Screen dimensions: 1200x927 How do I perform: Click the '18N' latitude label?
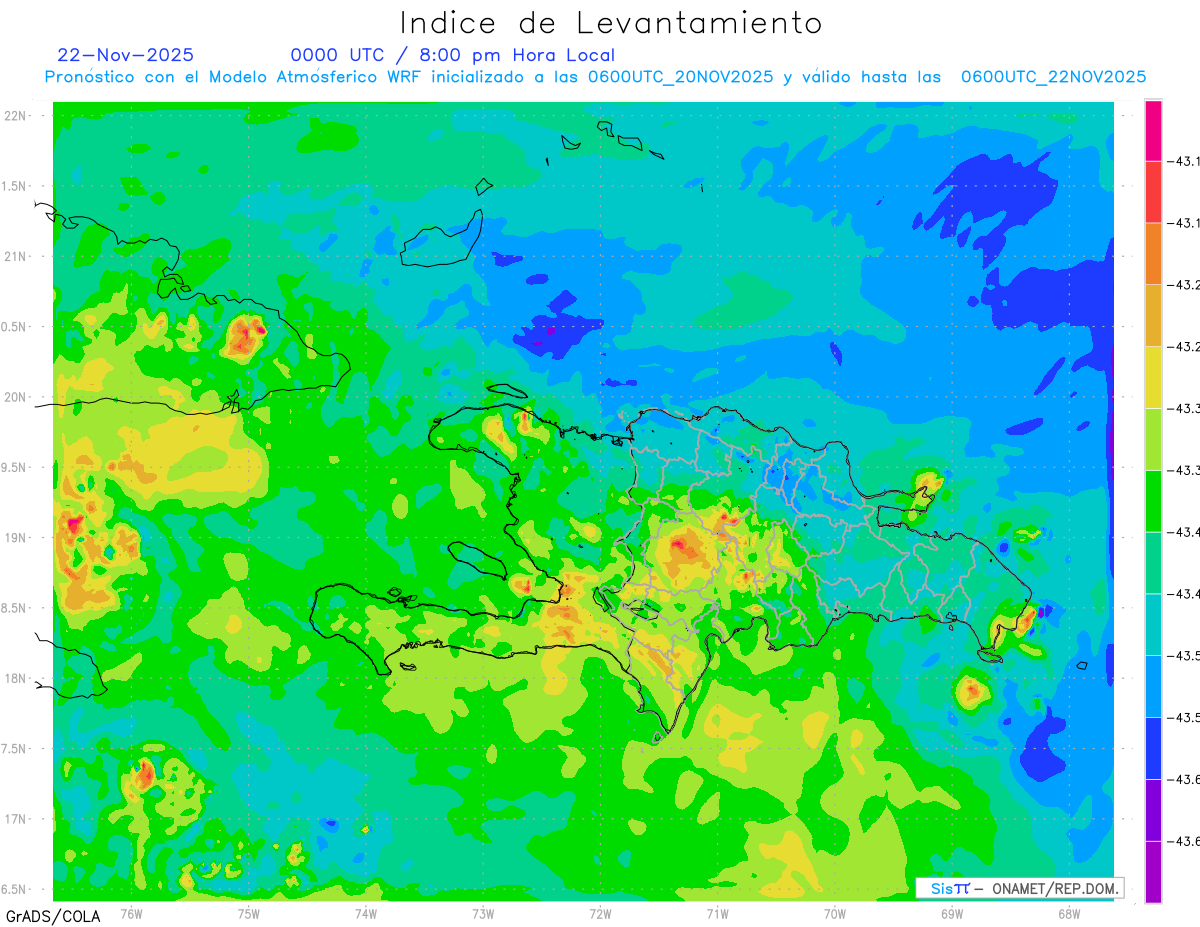[x=15, y=678]
